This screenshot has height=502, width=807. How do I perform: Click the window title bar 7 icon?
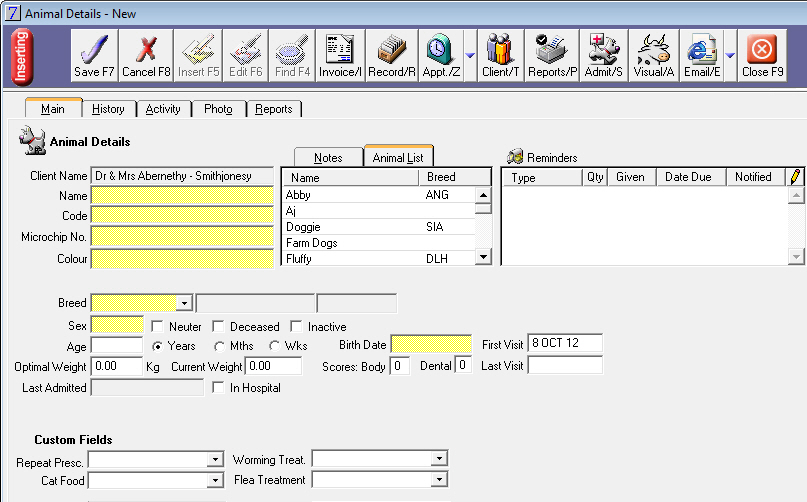tap(12, 13)
